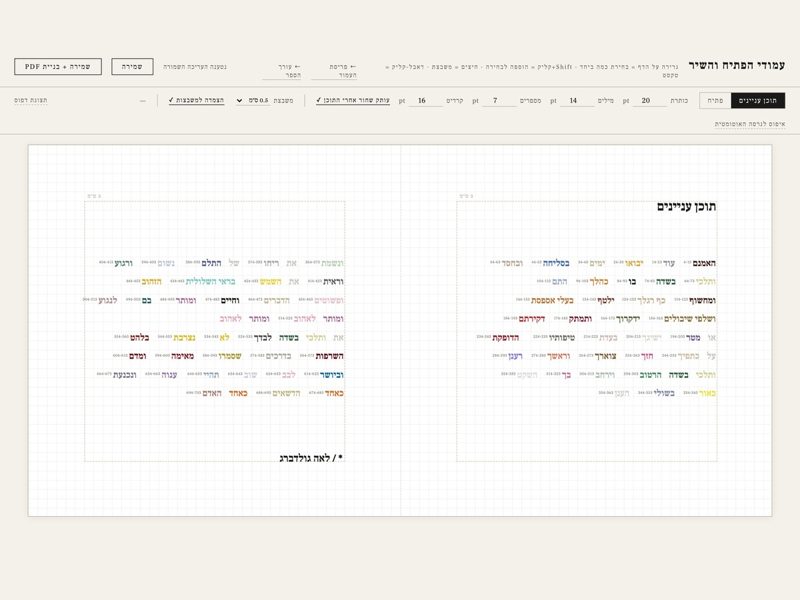Image resolution: width=800 pixels, height=600 pixels.
Task: Select the word 'התלם' on left page
Action: (211, 263)
